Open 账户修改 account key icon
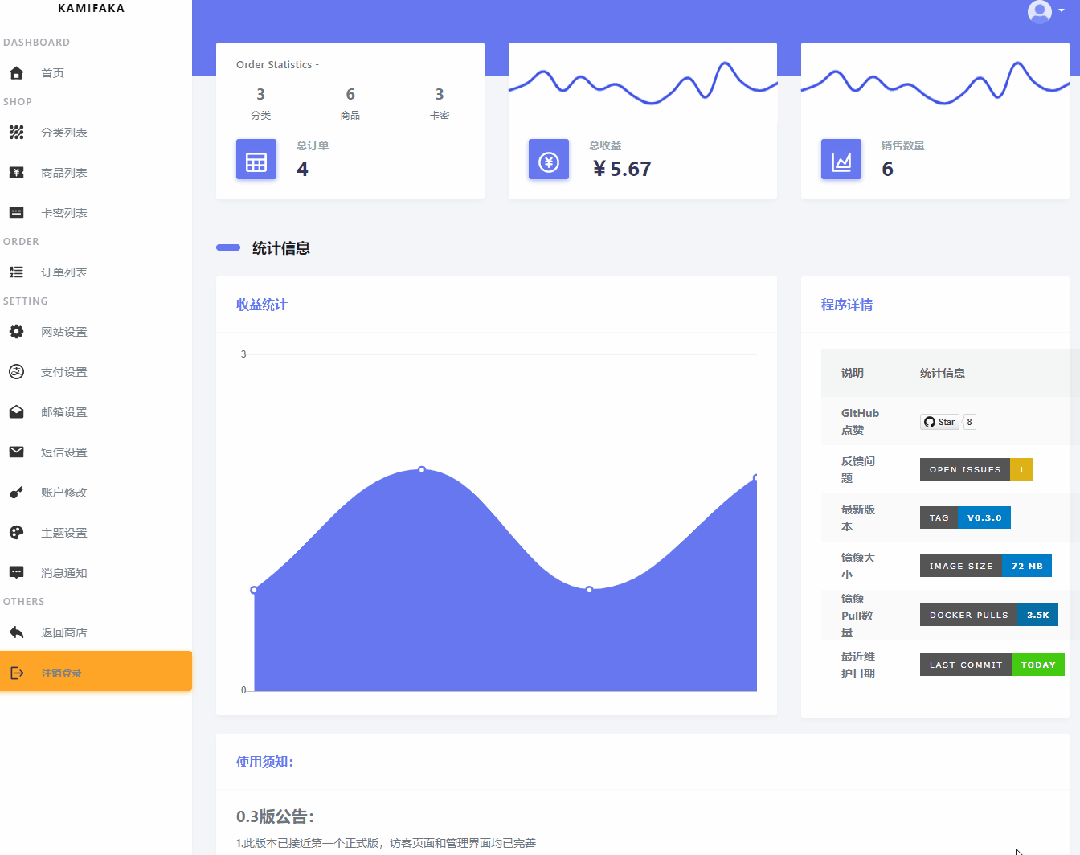 click(17, 492)
